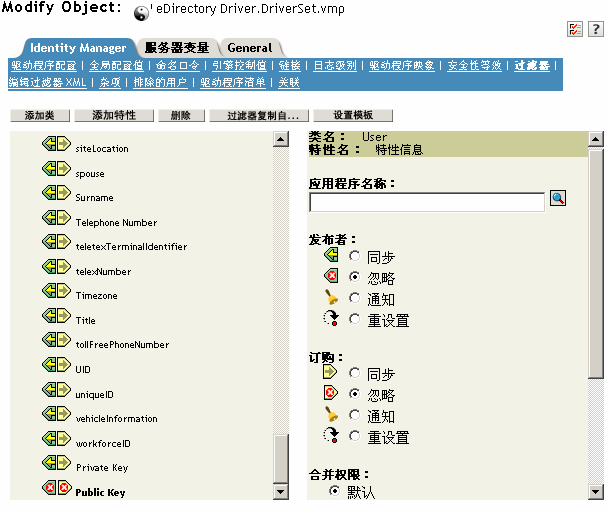Select the 默认 merge authority radio button
The image size is (608, 512).
tap(334, 491)
